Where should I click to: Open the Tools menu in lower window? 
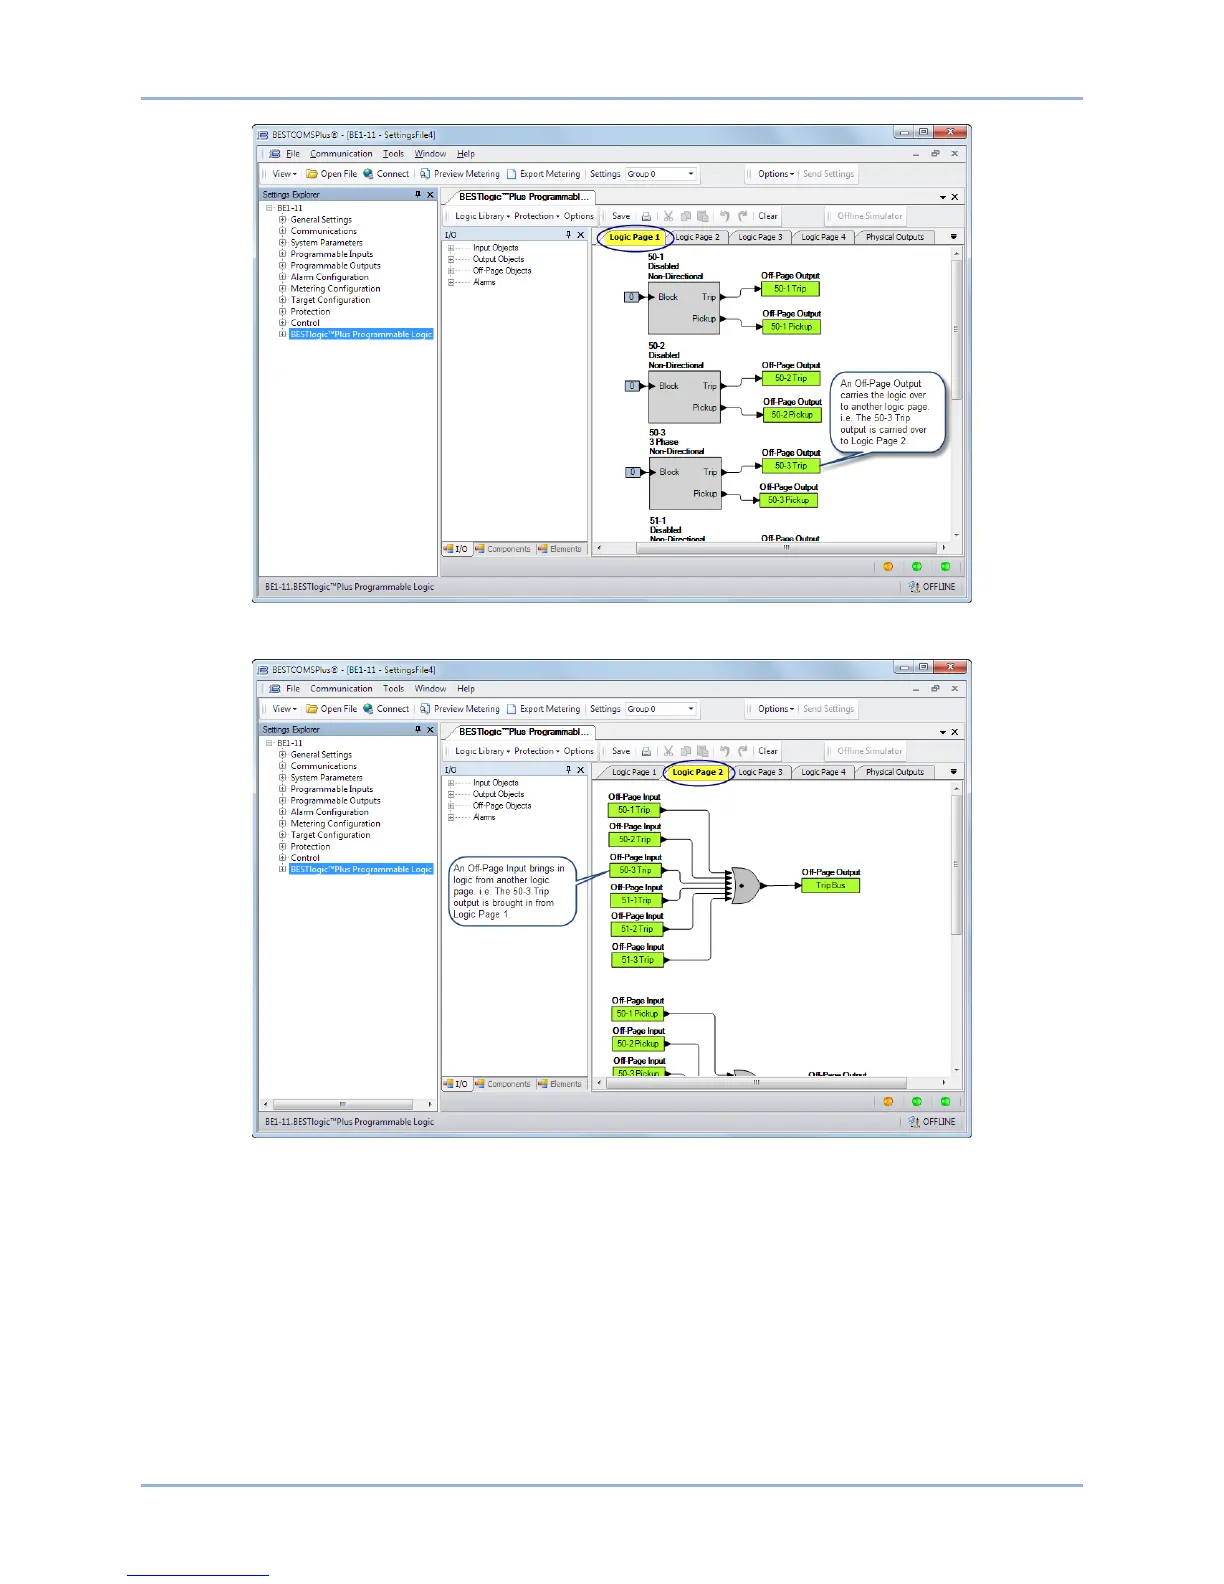(x=394, y=689)
